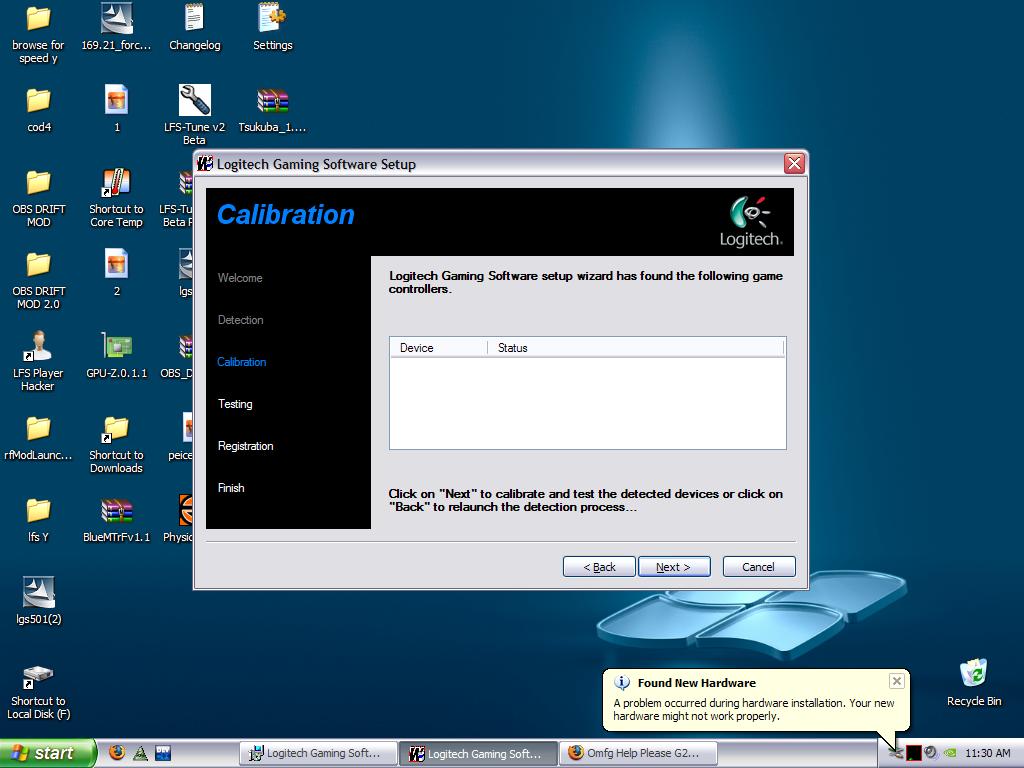The height and width of the screenshot is (768, 1024).
Task: Select Welcome step in the wizard sidebar
Action: pos(240,278)
